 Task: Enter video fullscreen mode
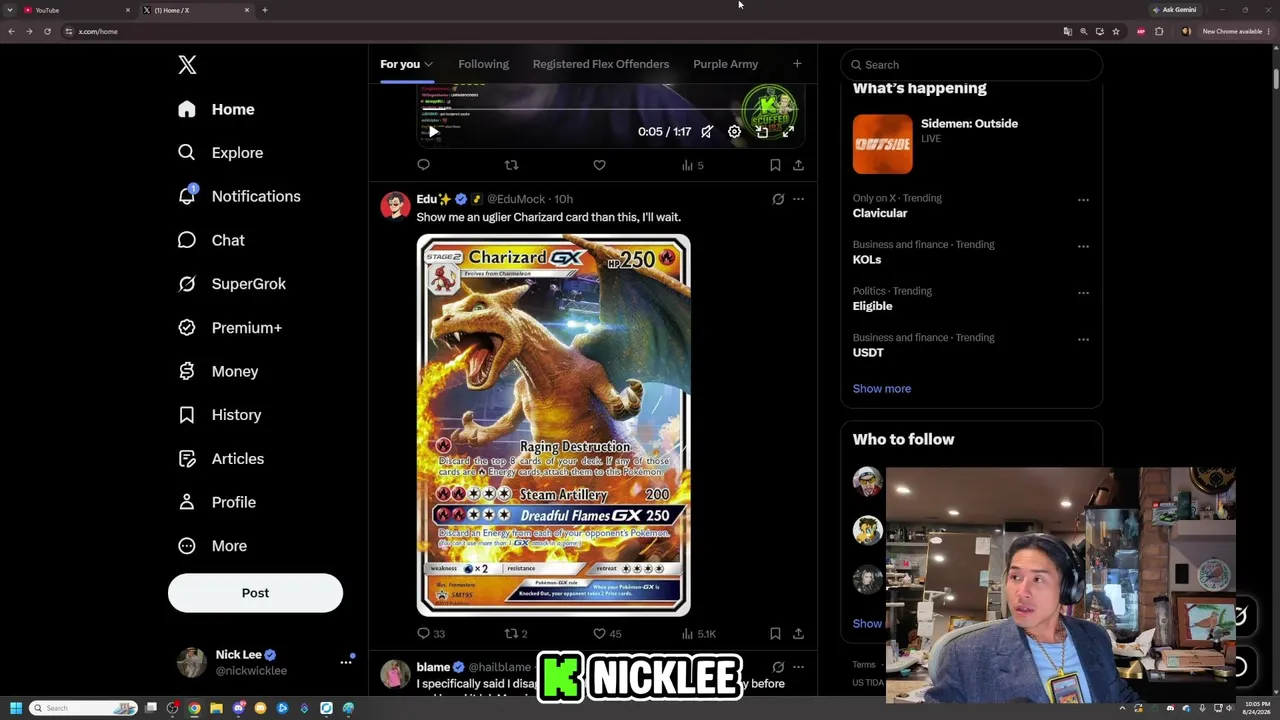click(788, 132)
